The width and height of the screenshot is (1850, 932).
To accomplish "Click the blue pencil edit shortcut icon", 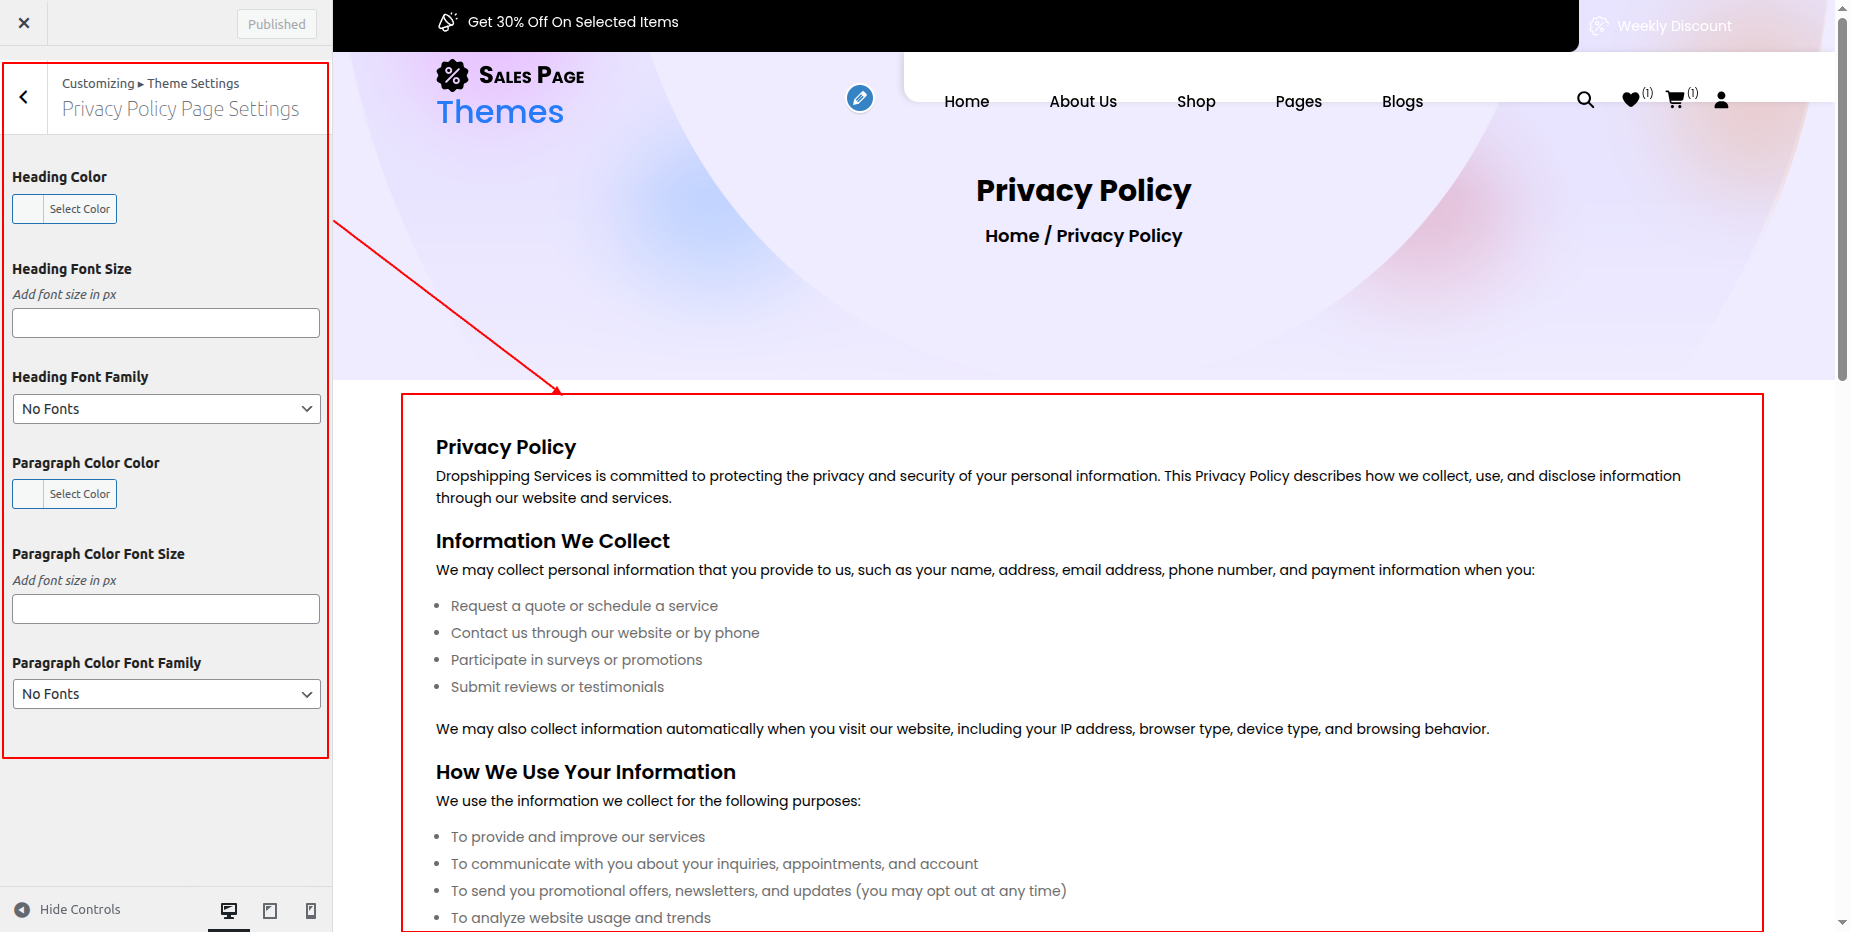I will coord(860,98).
